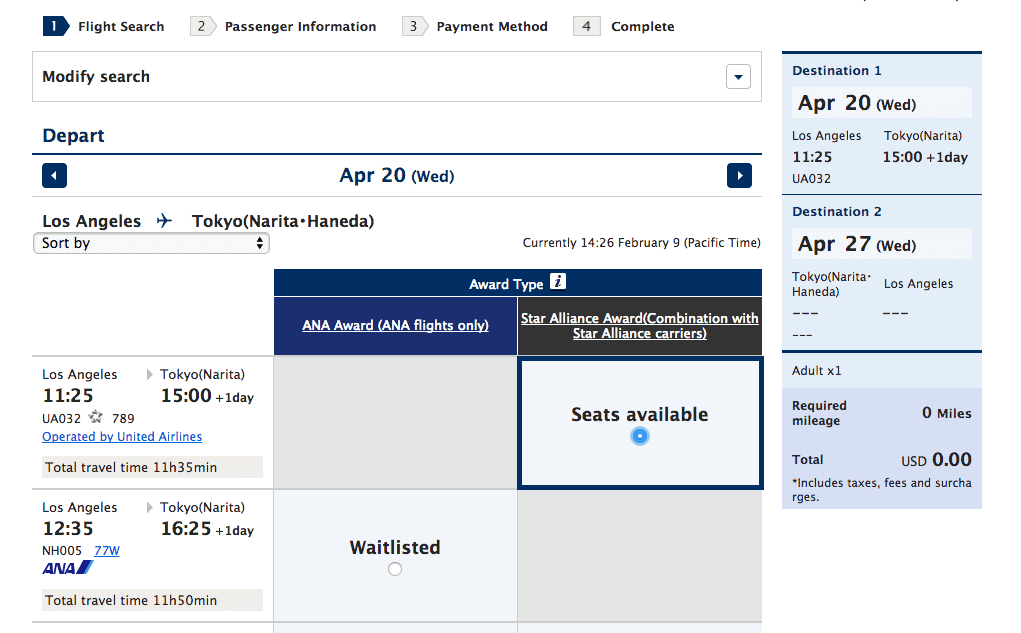Click the USD 0.00 total
1021x633 pixels.
(936, 460)
